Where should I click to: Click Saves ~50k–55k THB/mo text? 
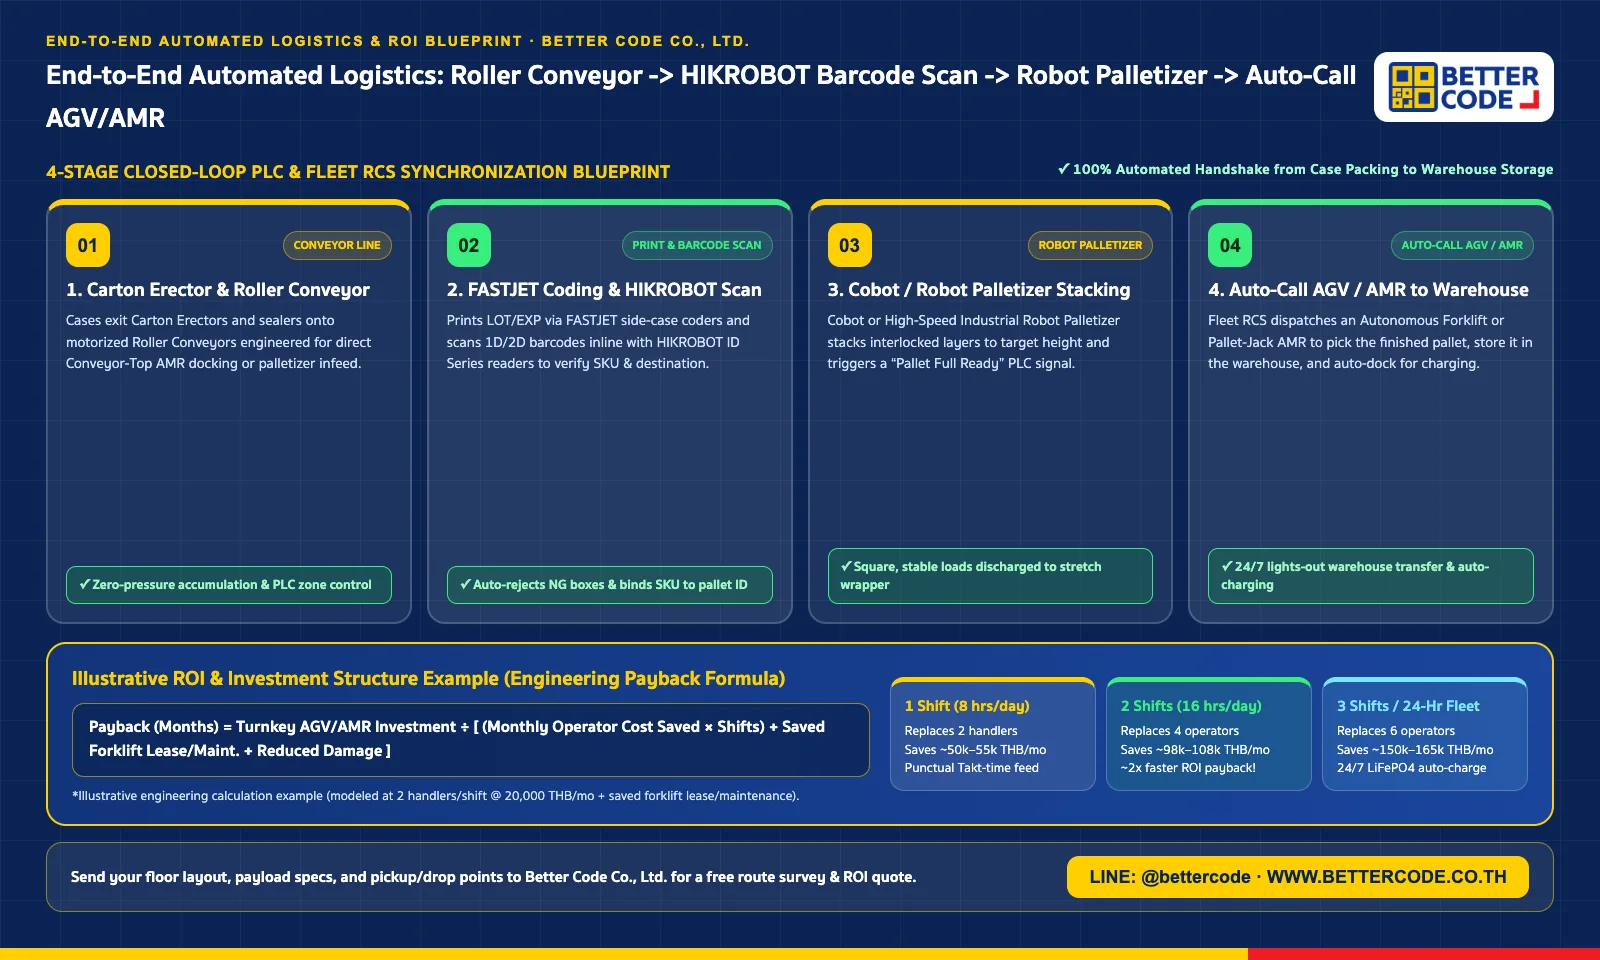point(975,750)
